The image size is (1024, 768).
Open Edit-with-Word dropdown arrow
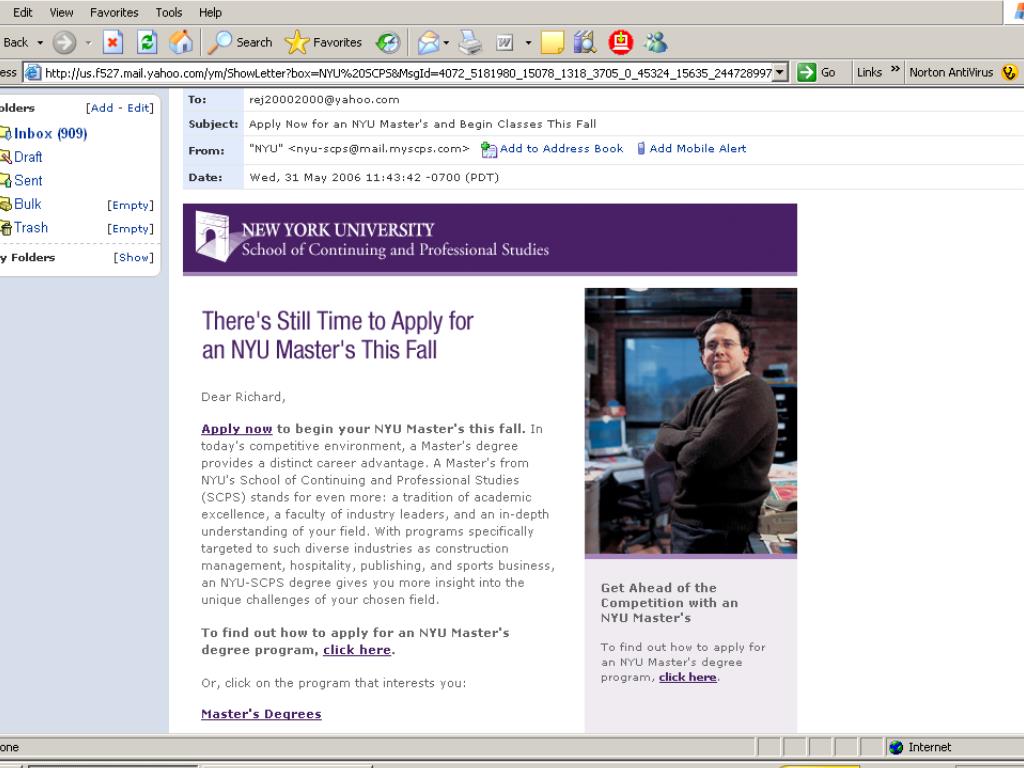pos(528,43)
